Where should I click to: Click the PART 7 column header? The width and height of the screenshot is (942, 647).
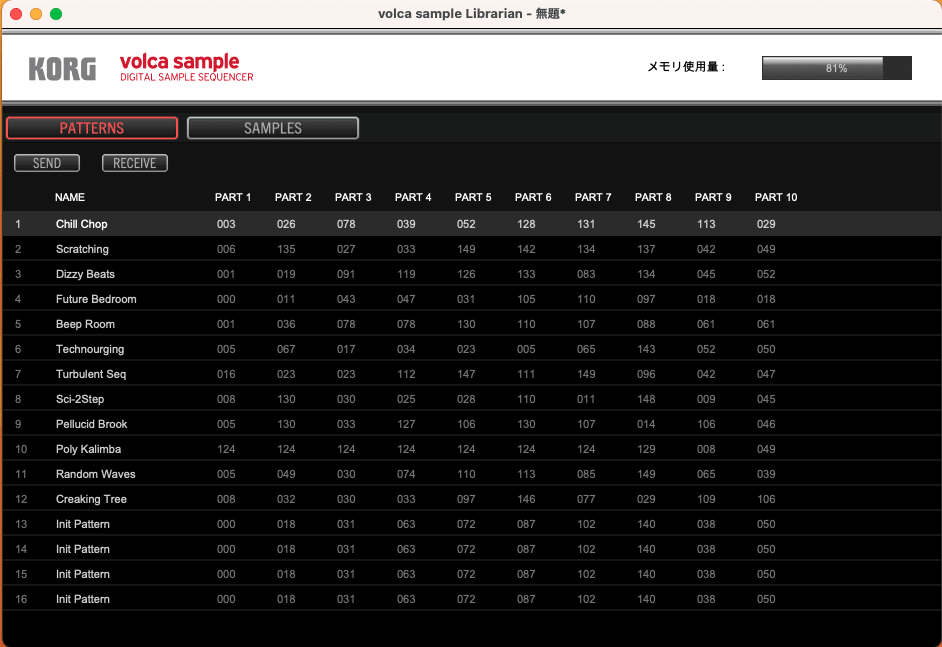pyautogui.click(x=593, y=197)
